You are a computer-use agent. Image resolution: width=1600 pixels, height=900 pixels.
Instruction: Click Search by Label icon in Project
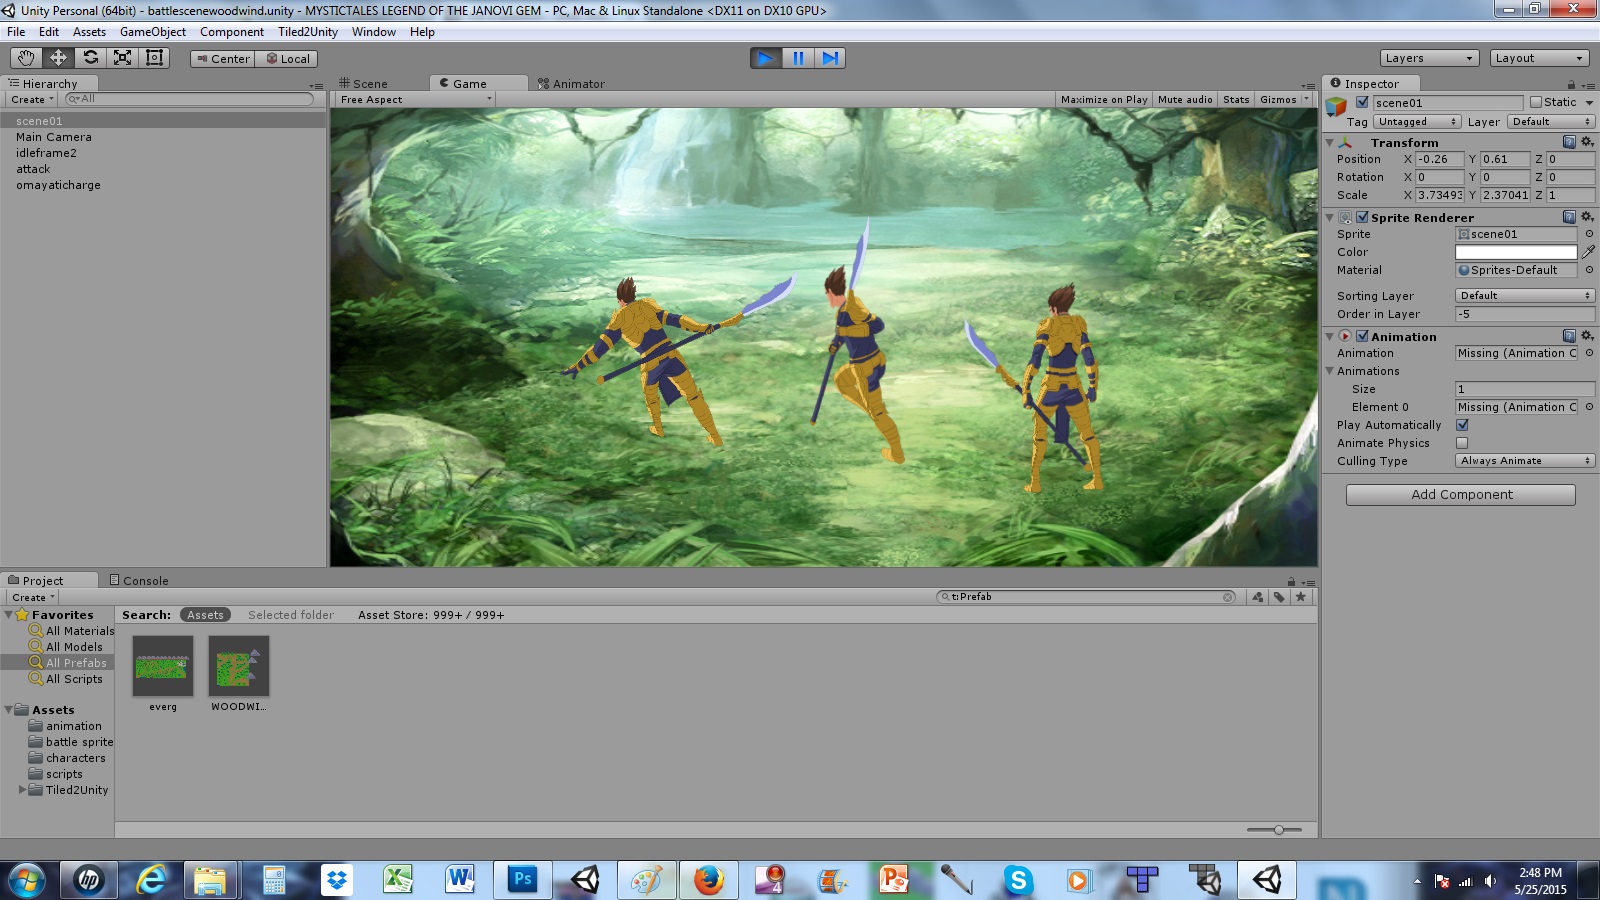click(x=1279, y=597)
